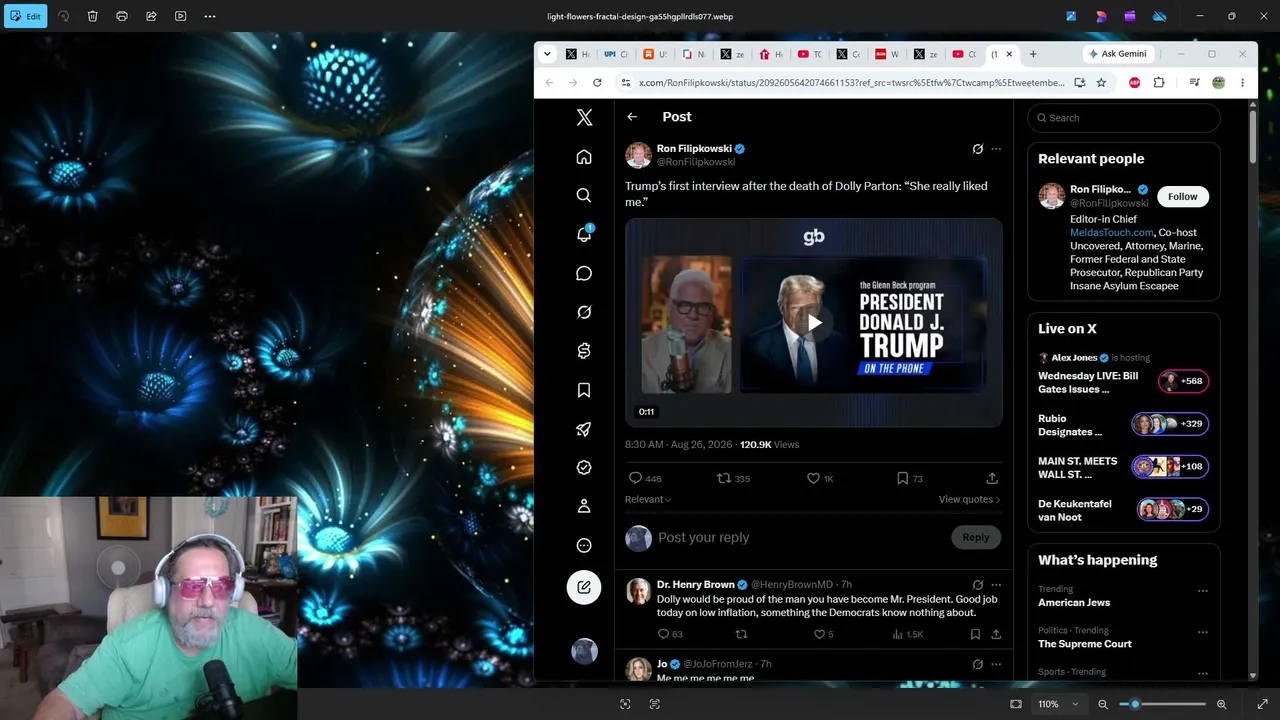Share Ron Filipkowski's post
The height and width of the screenshot is (720, 1280).
tap(992, 478)
